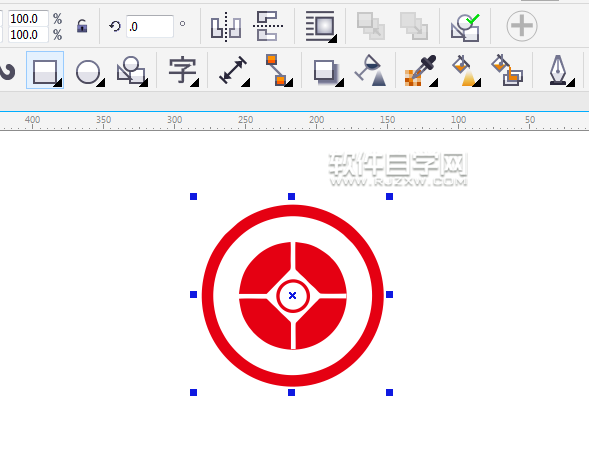Screen dimensions: 589x457
Task: Click the top scale percentage field
Action: coord(28,18)
